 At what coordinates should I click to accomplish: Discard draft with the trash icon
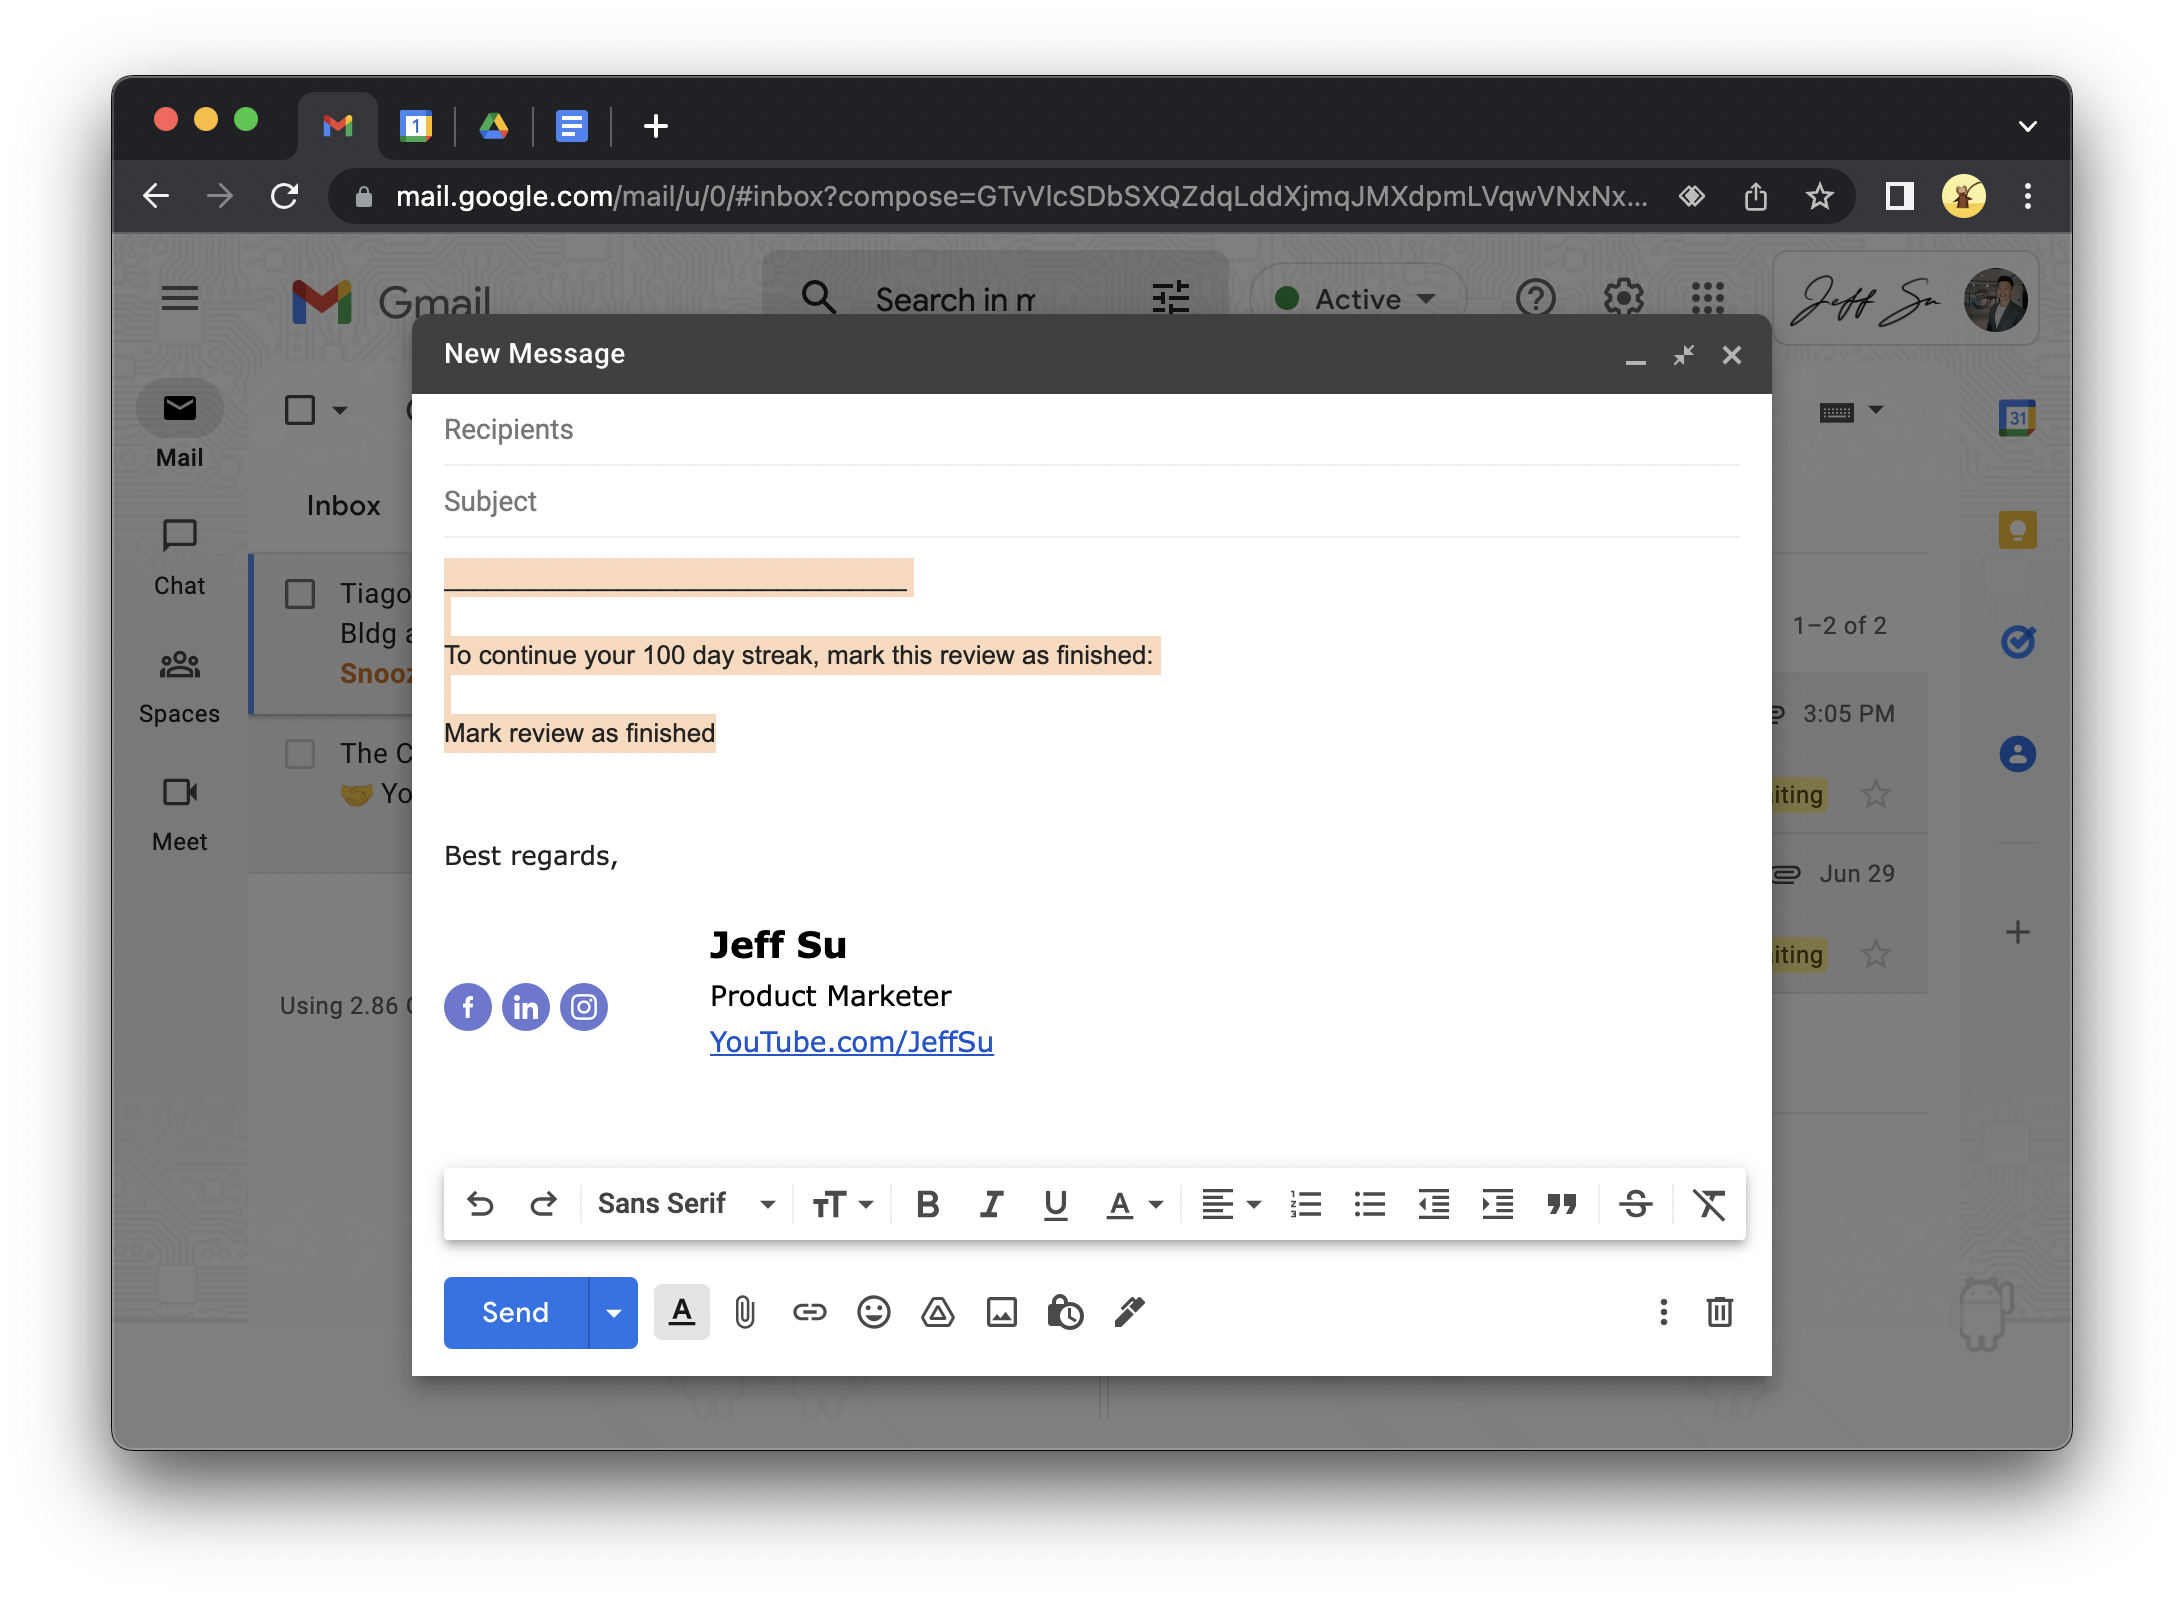1719,1312
